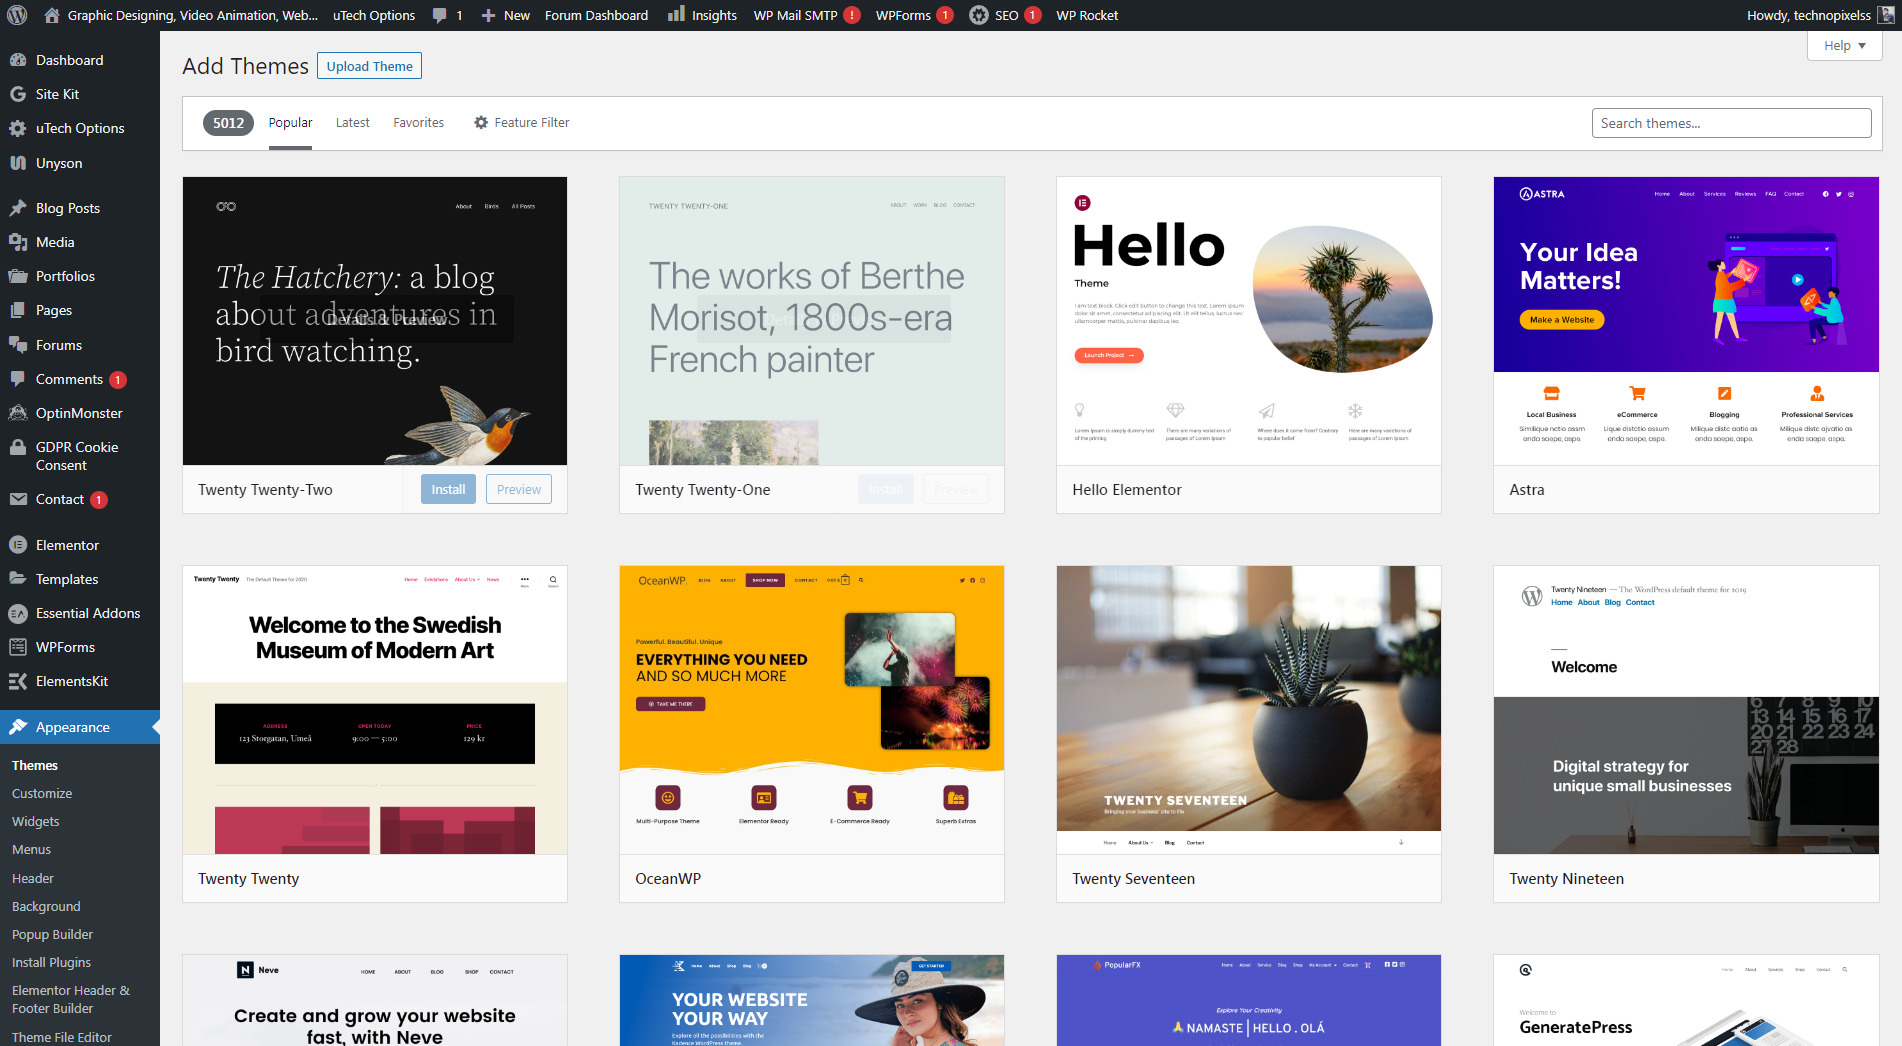
Task: Open the Twenty Nineteen theme thumbnail
Action: point(1686,710)
